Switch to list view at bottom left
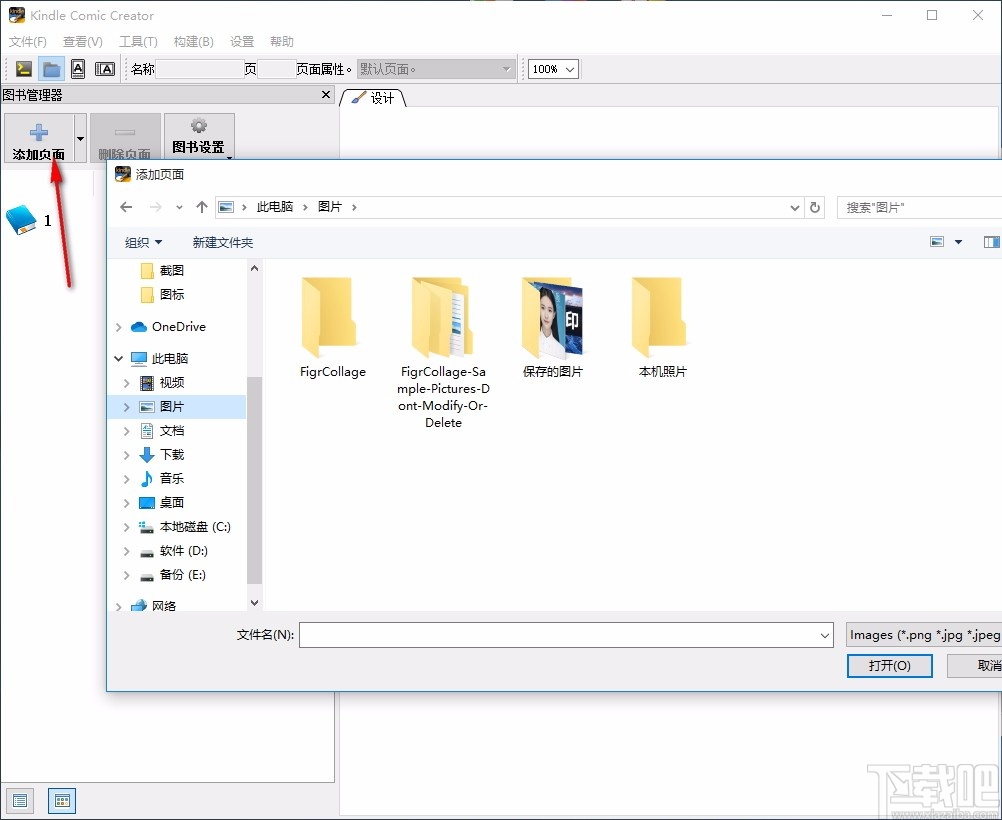 [20, 800]
